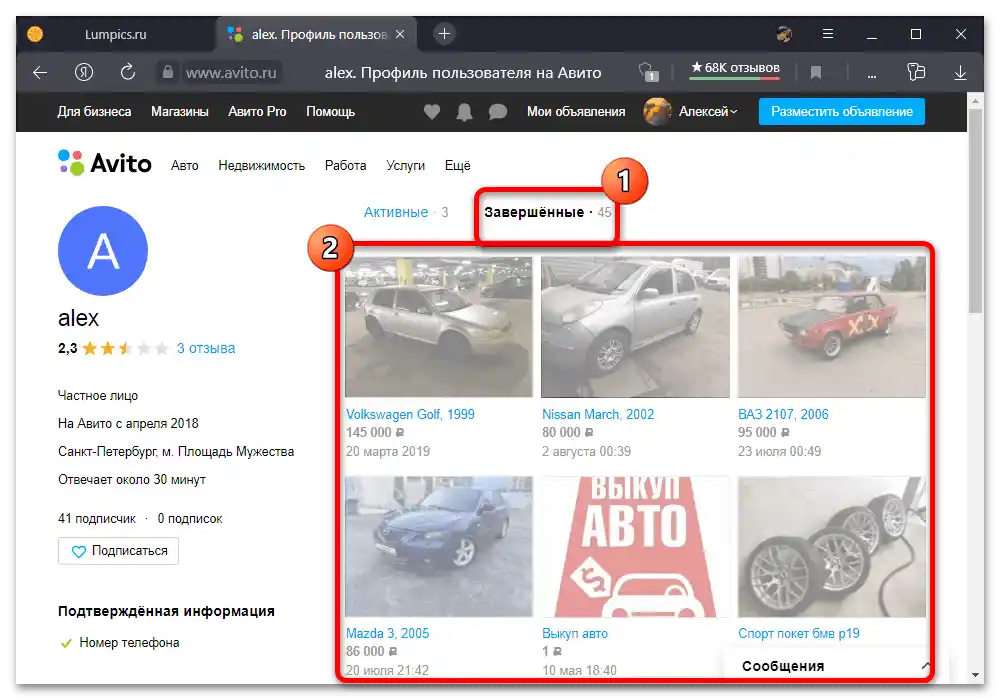Switch to the Активные listings tab
The image size is (1000, 700).
click(x=406, y=212)
